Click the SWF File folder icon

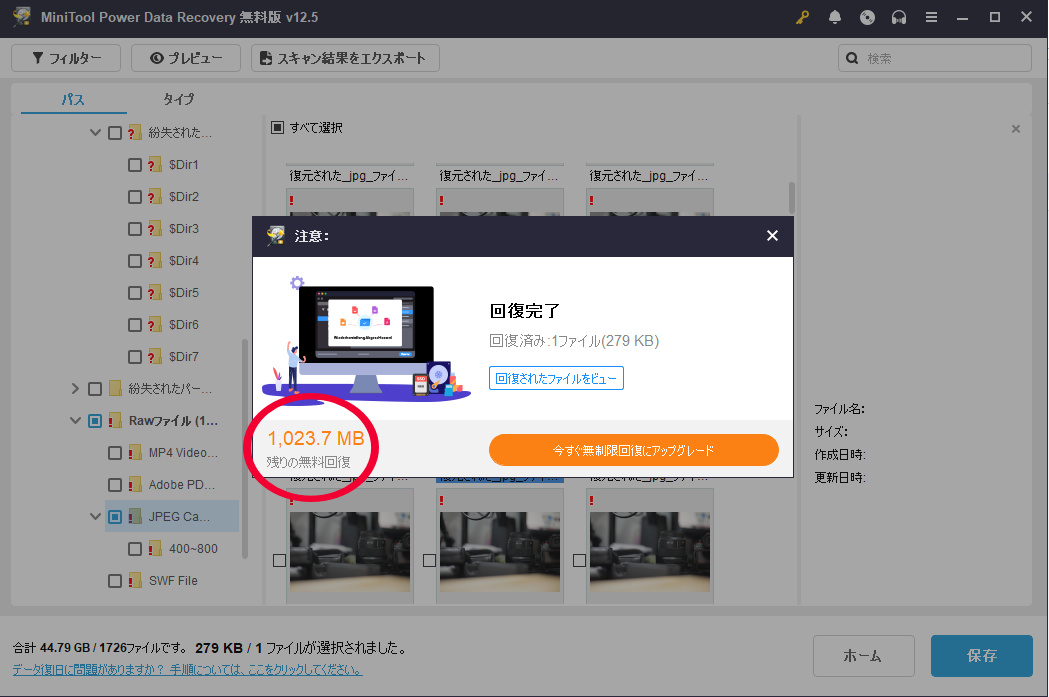pos(135,581)
